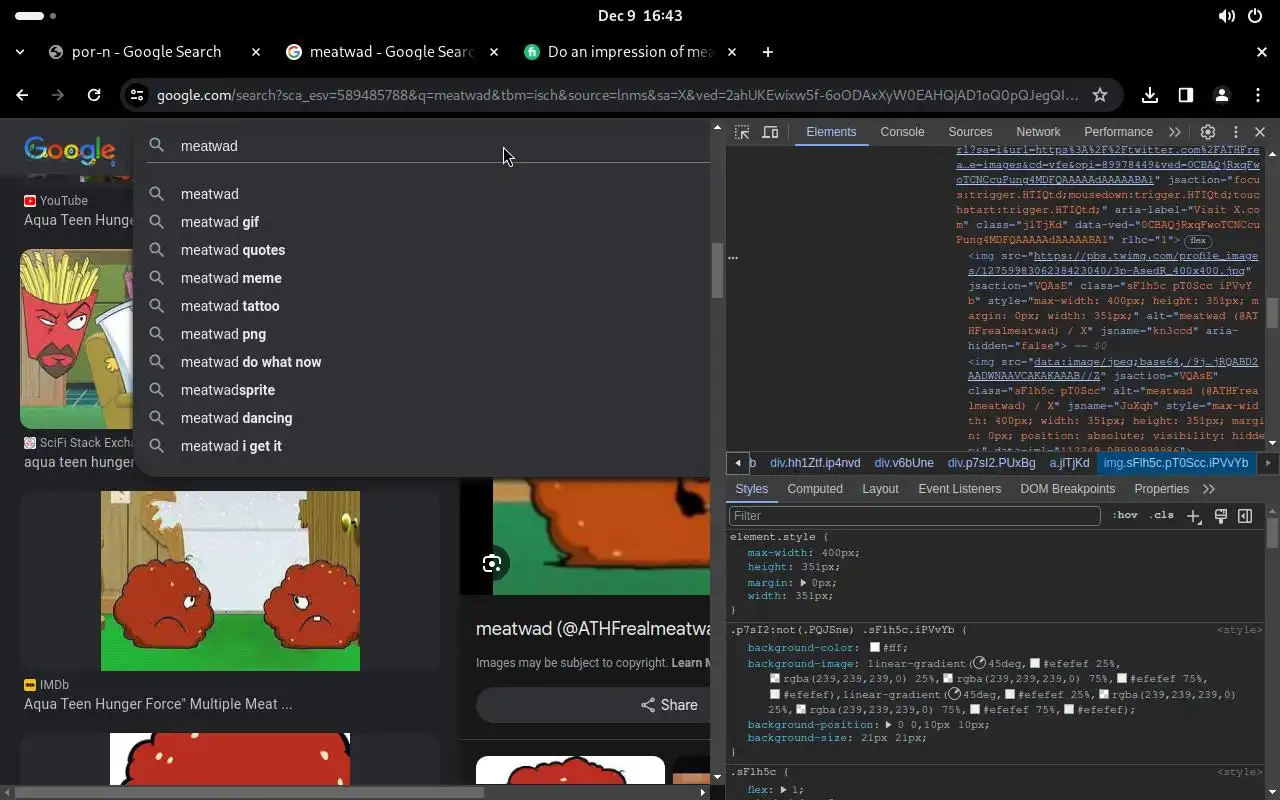This screenshot has width=1280, height=800.
Task: Open the DOM Breakpoints tab
Action: pyautogui.click(x=1067, y=489)
